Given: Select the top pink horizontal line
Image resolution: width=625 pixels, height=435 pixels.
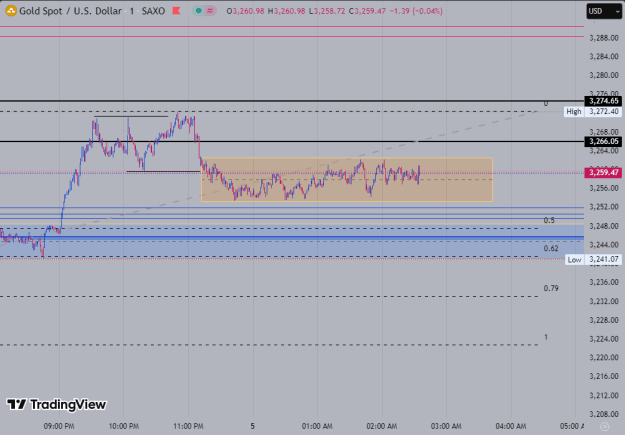Looking at the screenshot, I should (292, 26).
